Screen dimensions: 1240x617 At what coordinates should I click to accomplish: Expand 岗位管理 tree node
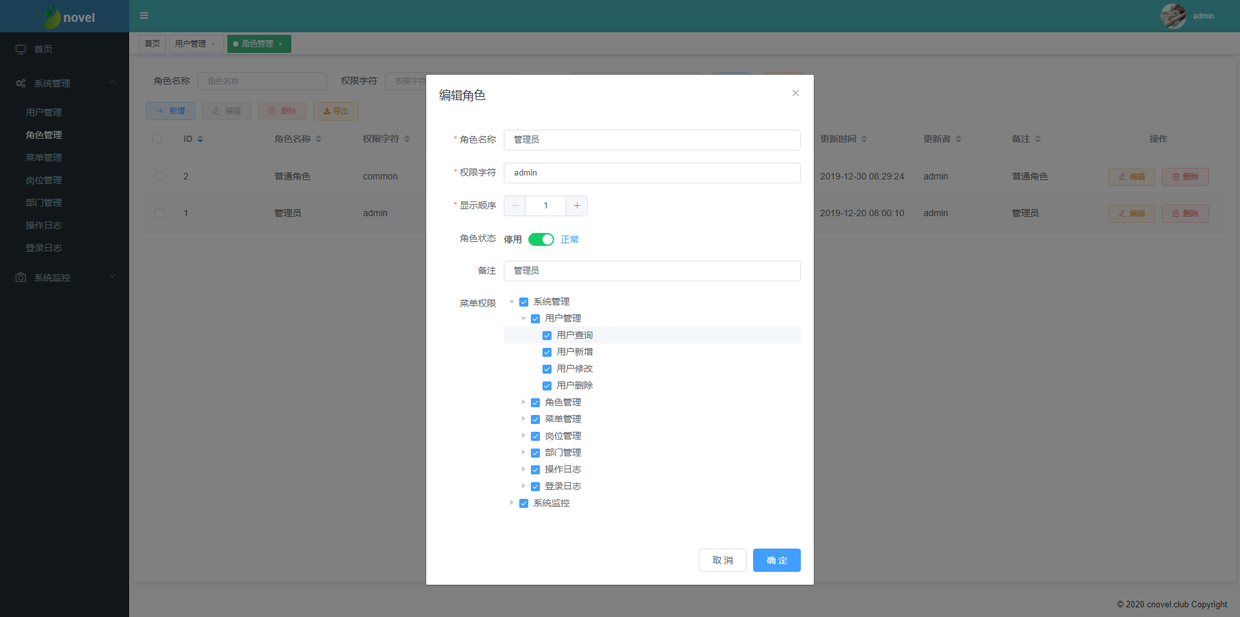pos(523,436)
